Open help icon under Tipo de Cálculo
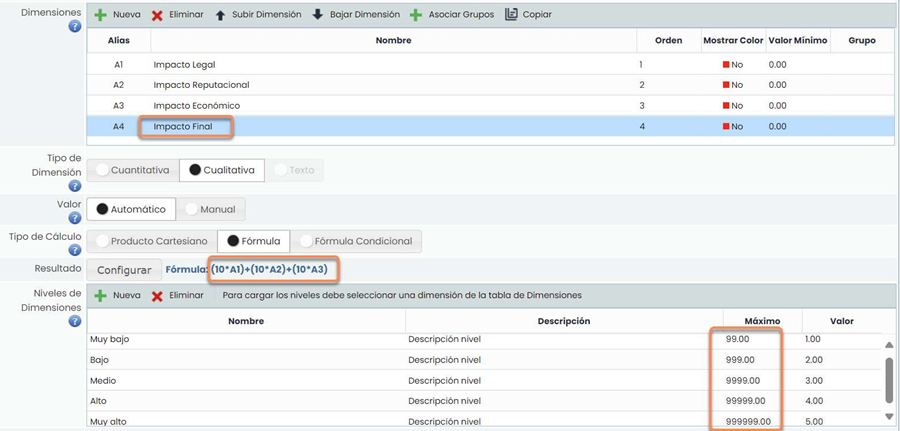900x431 pixels. (x=74, y=251)
